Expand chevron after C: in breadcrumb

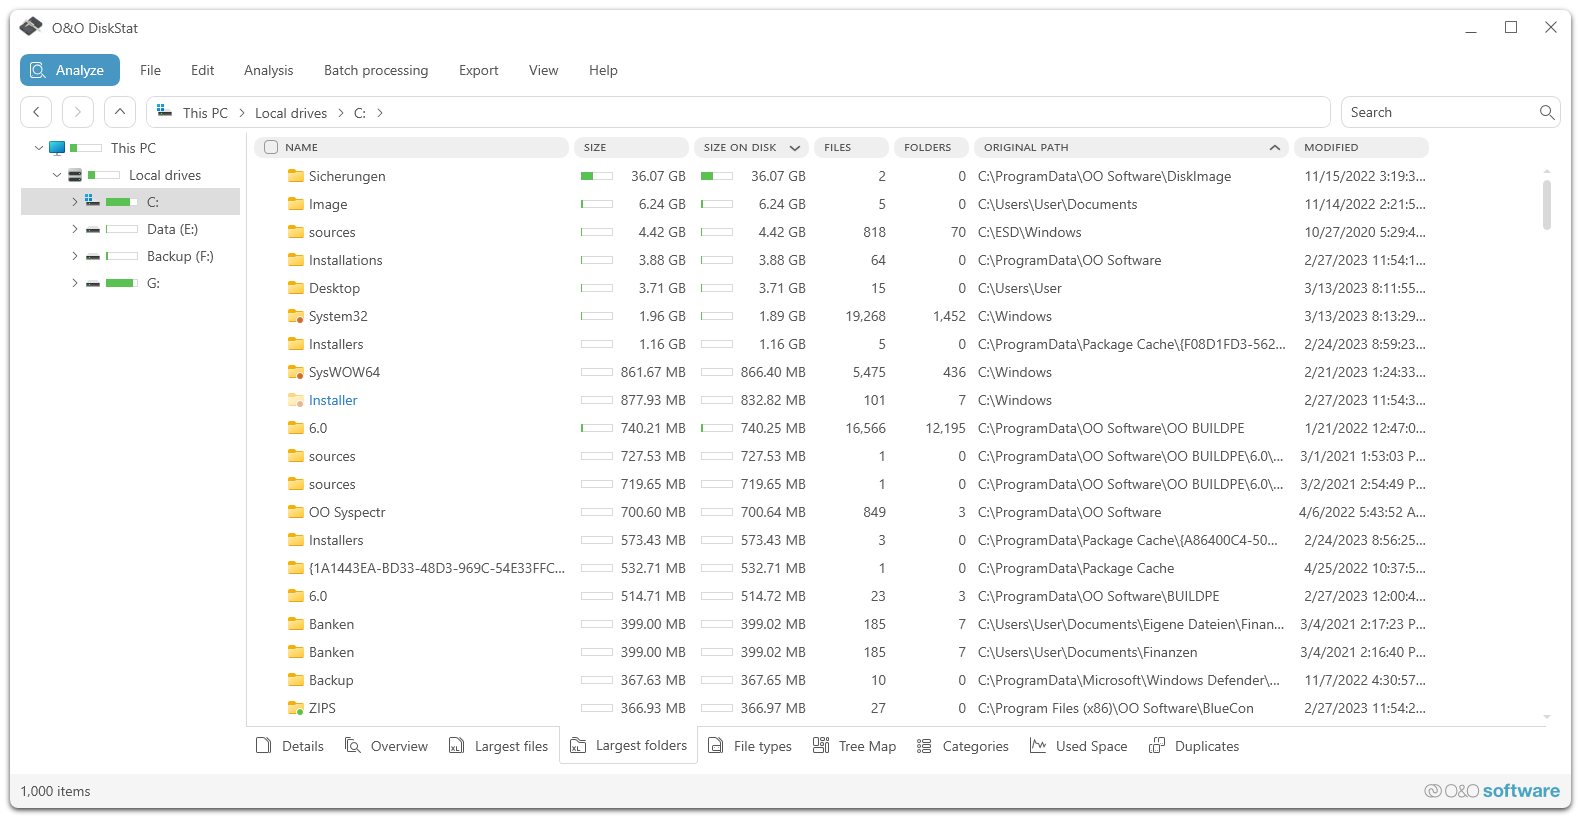(380, 113)
